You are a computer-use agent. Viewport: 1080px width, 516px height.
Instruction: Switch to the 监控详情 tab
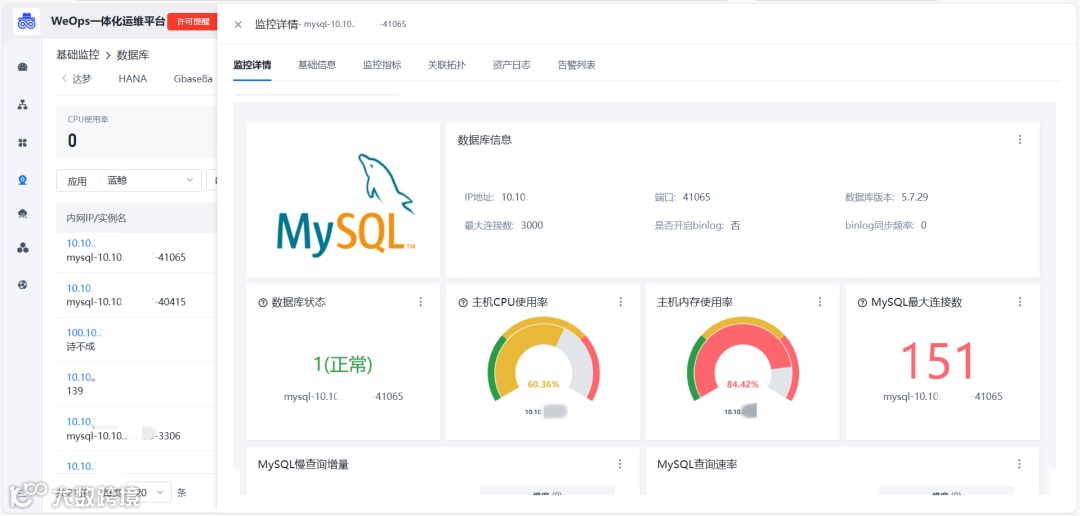[252, 65]
